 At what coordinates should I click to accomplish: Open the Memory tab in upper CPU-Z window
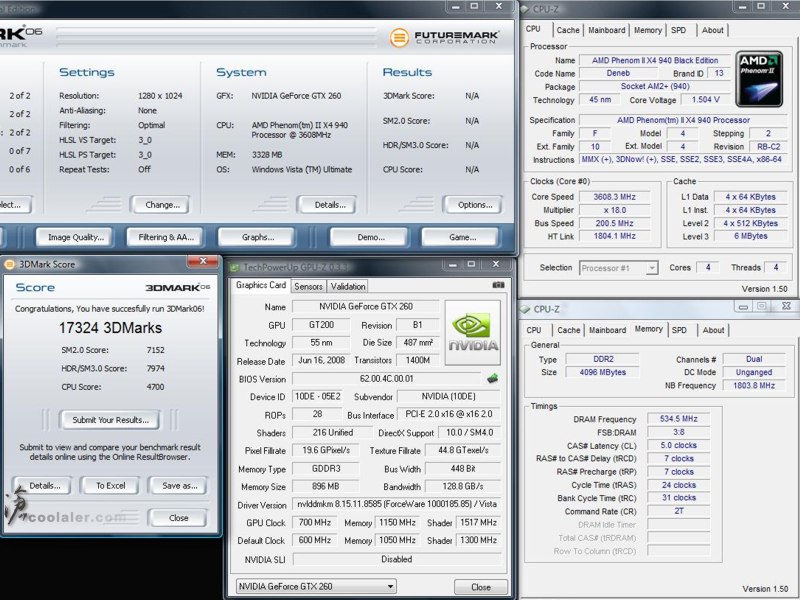(647, 30)
